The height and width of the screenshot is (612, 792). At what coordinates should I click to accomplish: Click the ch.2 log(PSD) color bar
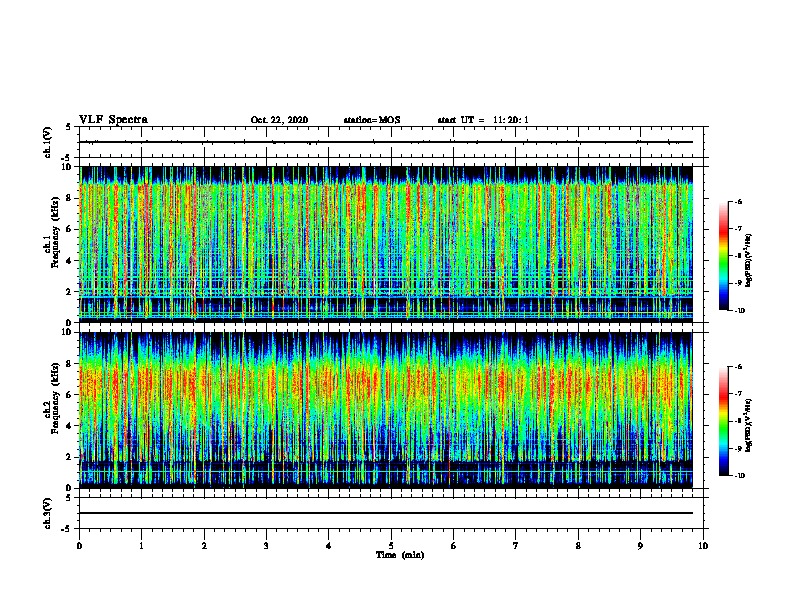pyautogui.click(x=723, y=421)
